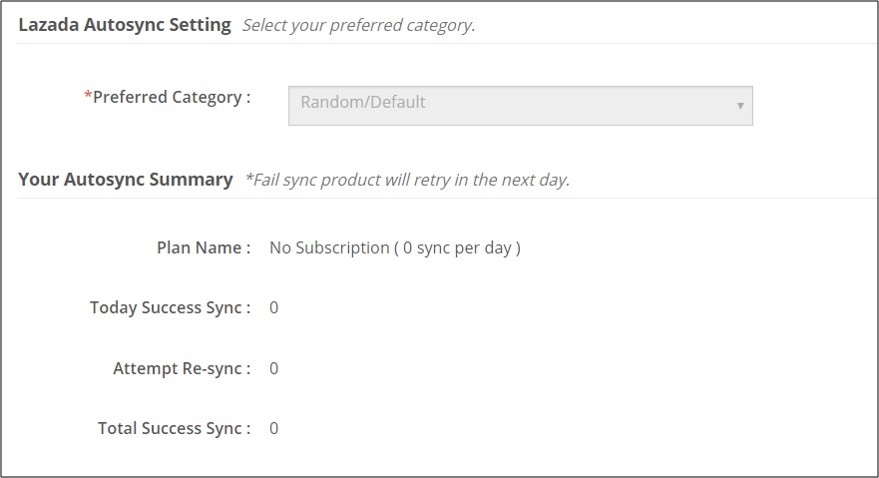Click the '0 sync per day' text
879x478 pixels.
(x=461, y=248)
